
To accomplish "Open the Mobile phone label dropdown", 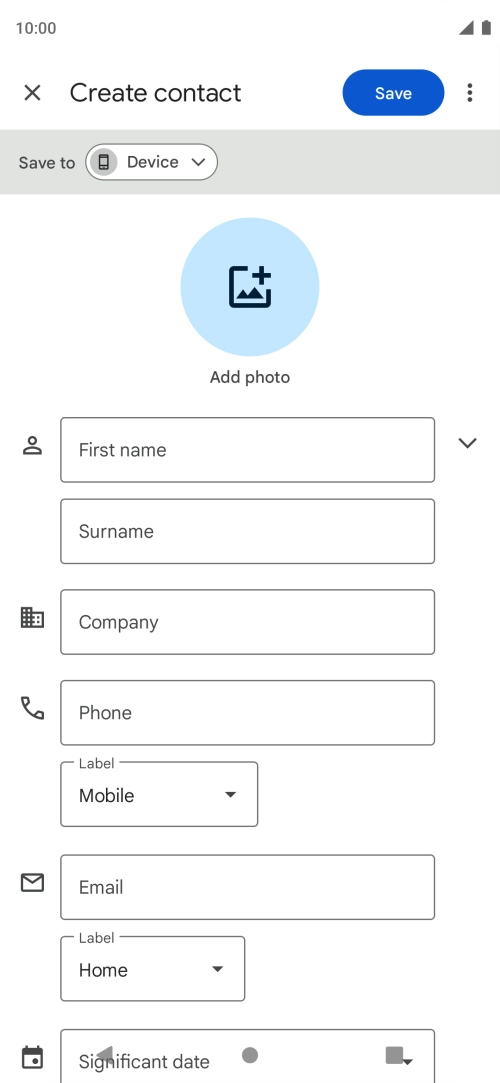I will point(159,794).
